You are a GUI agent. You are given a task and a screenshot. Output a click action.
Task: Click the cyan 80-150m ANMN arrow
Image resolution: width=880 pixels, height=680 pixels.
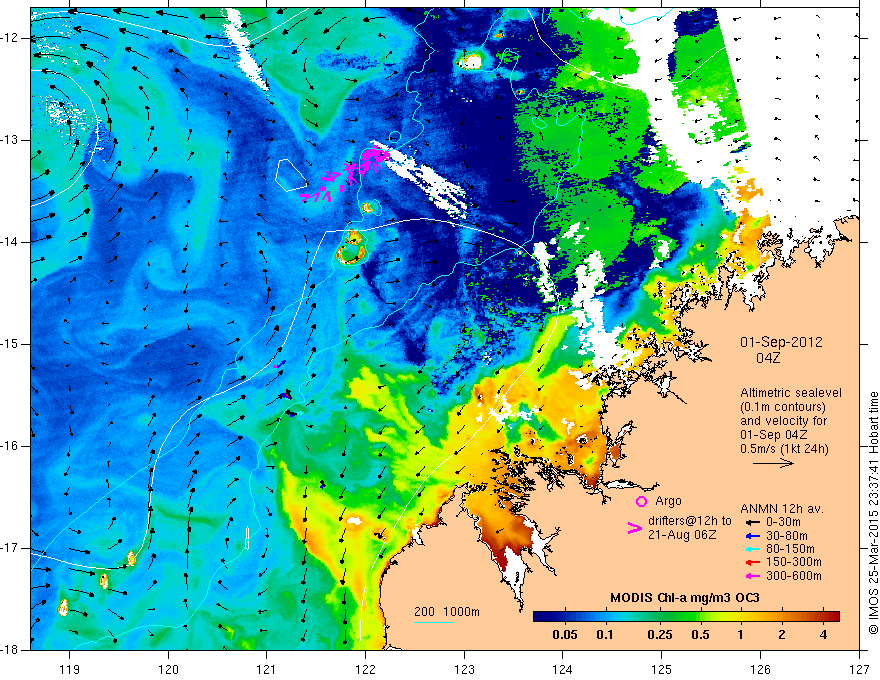point(752,549)
